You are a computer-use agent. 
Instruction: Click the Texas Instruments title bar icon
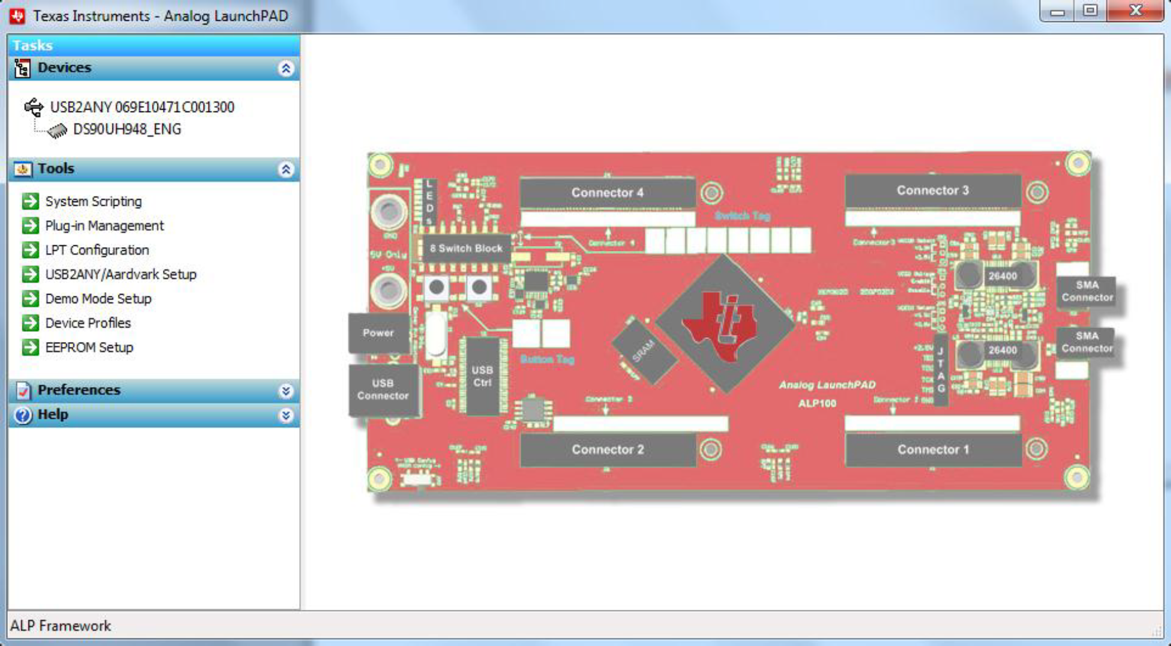coord(17,16)
